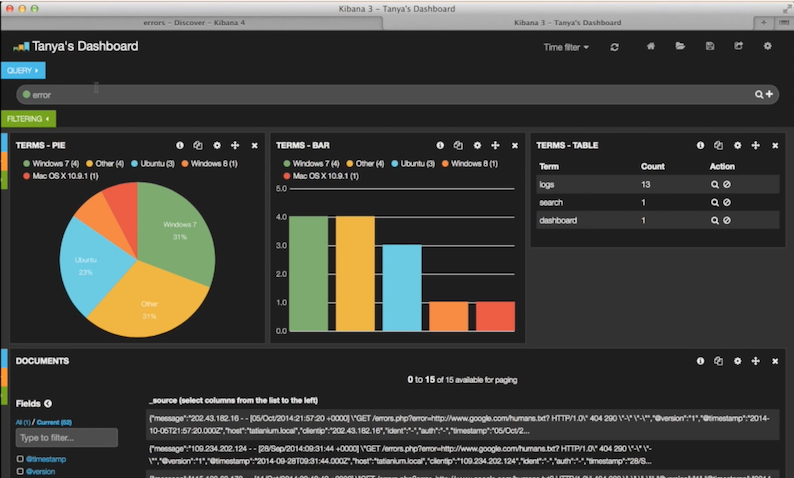Click the query color dot beside 'error'
The width and height of the screenshot is (794, 478).
pos(26,94)
